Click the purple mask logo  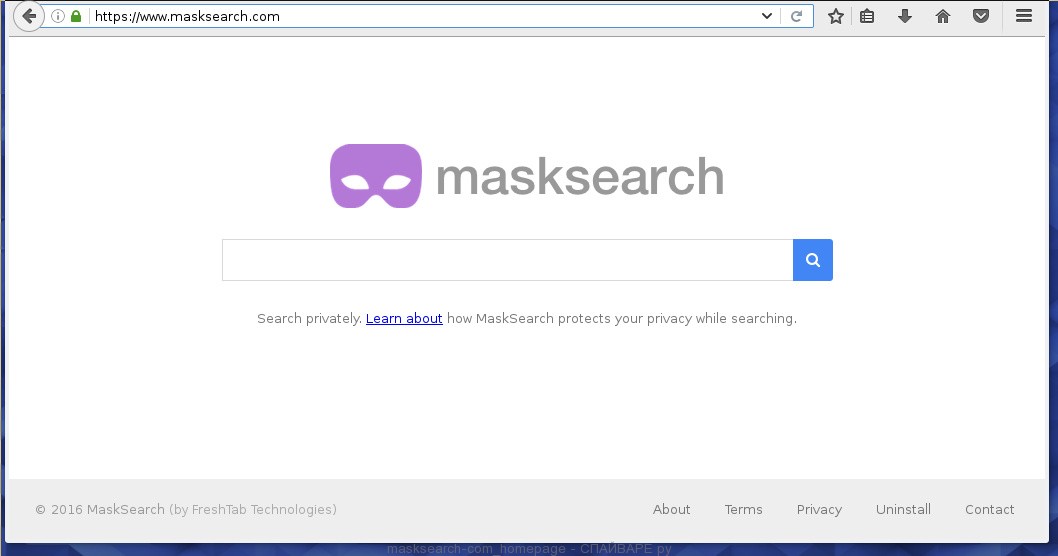pos(376,176)
